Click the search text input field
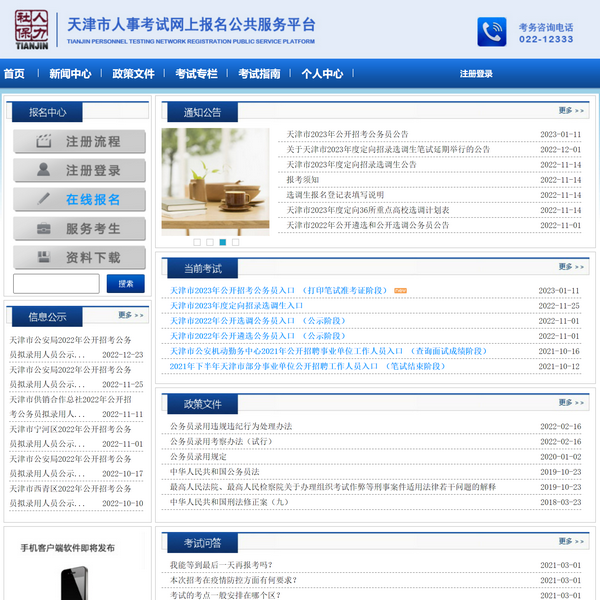600x600 pixels. (56, 284)
